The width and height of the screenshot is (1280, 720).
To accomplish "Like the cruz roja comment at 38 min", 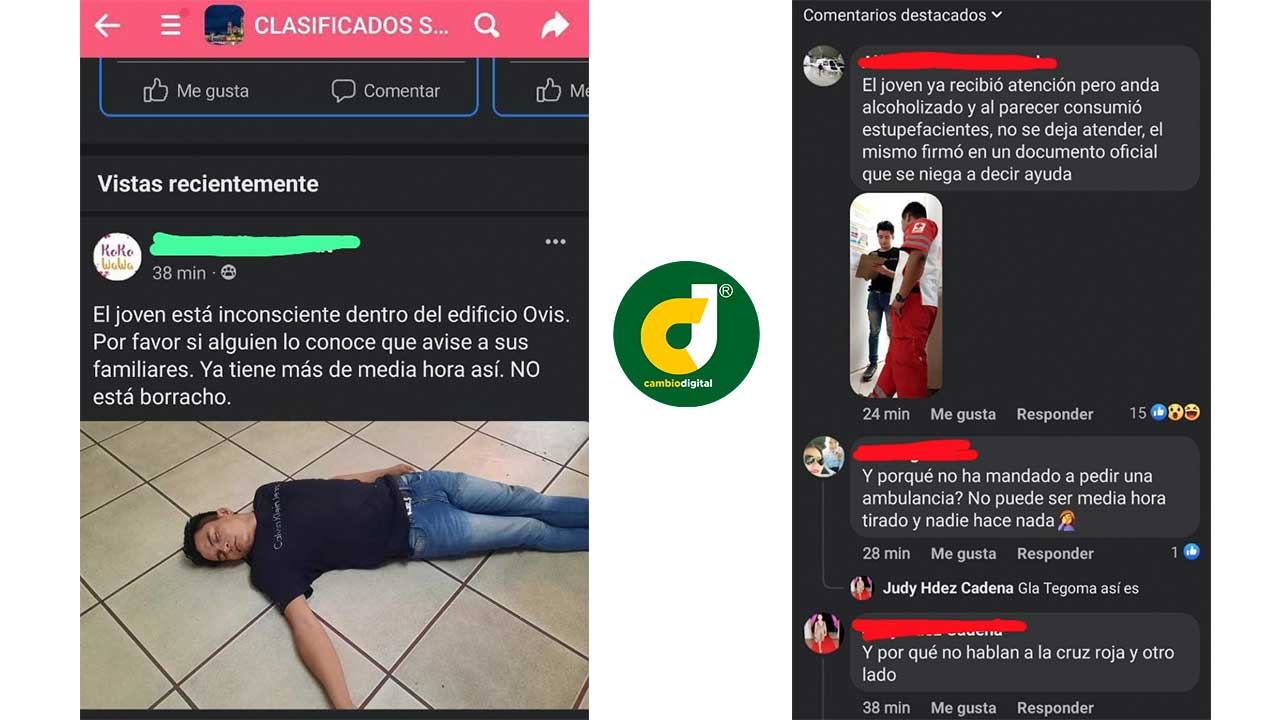I will click(x=963, y=708).
